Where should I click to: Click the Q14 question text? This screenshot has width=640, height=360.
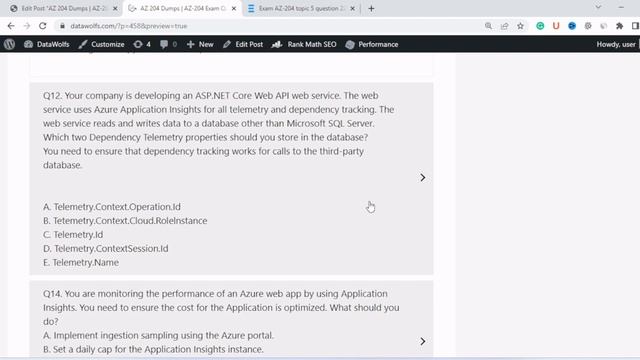[221, 307]
